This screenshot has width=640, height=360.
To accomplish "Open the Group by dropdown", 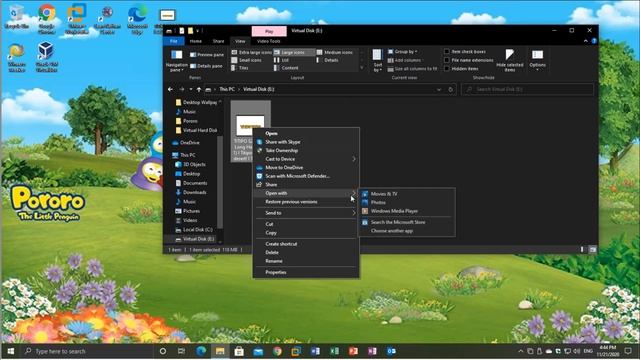I will click(403, 51).
